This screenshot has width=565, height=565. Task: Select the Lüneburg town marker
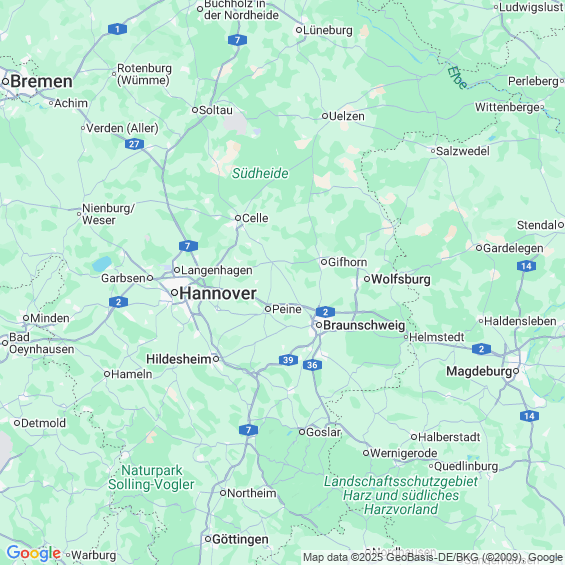(298, 30)
